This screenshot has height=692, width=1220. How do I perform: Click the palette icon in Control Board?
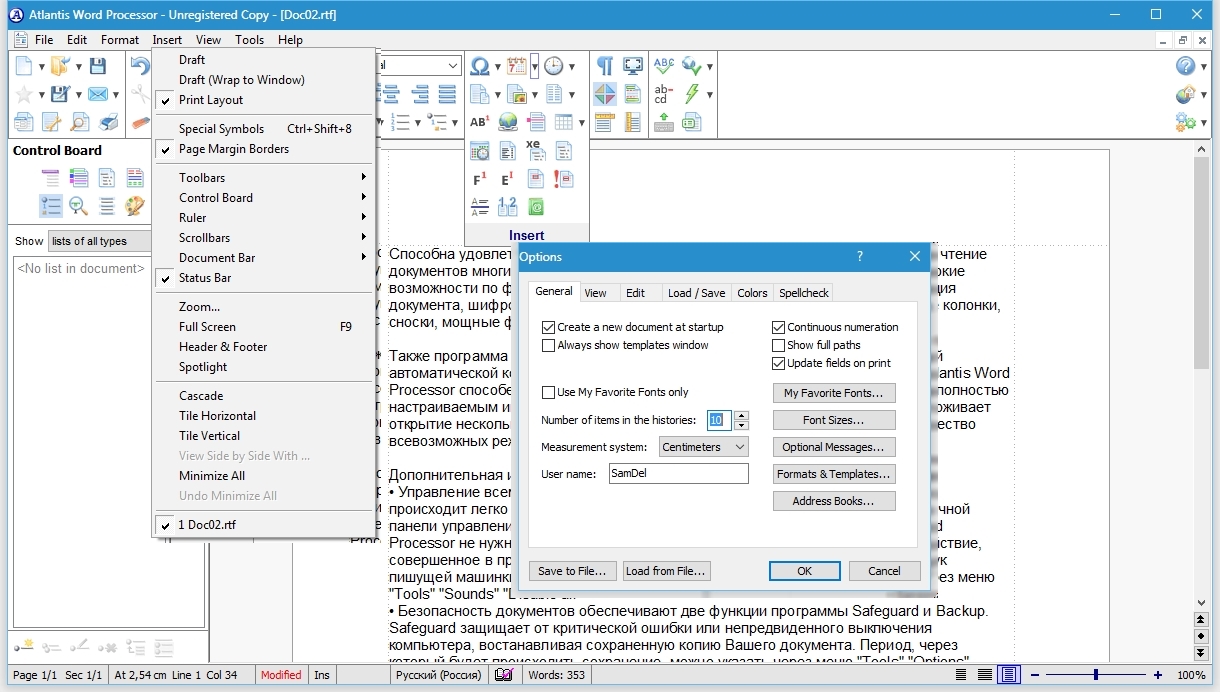134,206
